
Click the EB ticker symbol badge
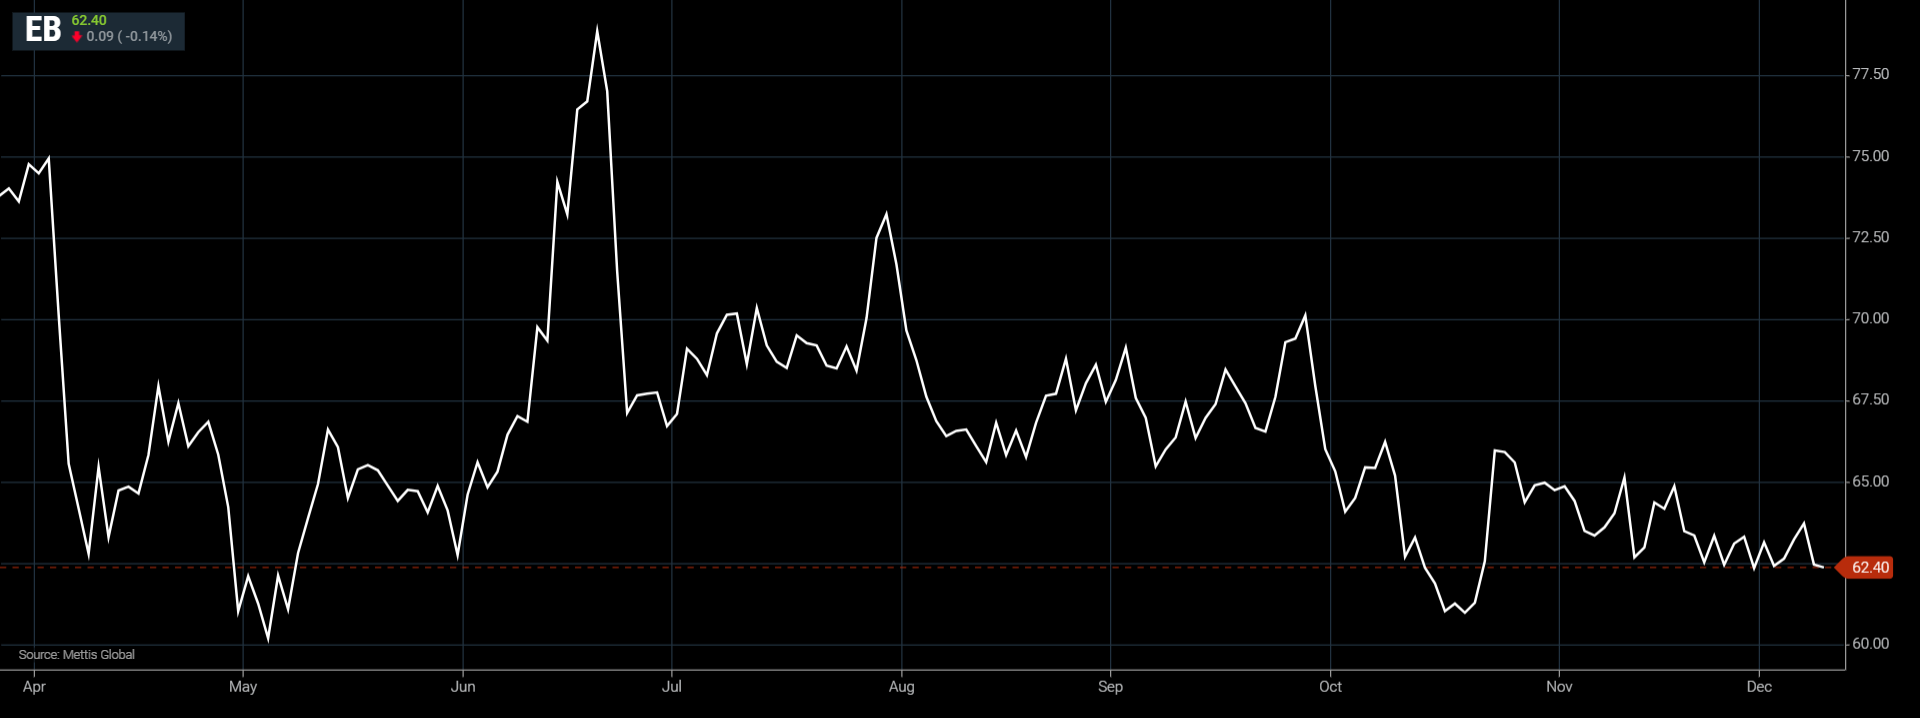click(x=43, y=30)
